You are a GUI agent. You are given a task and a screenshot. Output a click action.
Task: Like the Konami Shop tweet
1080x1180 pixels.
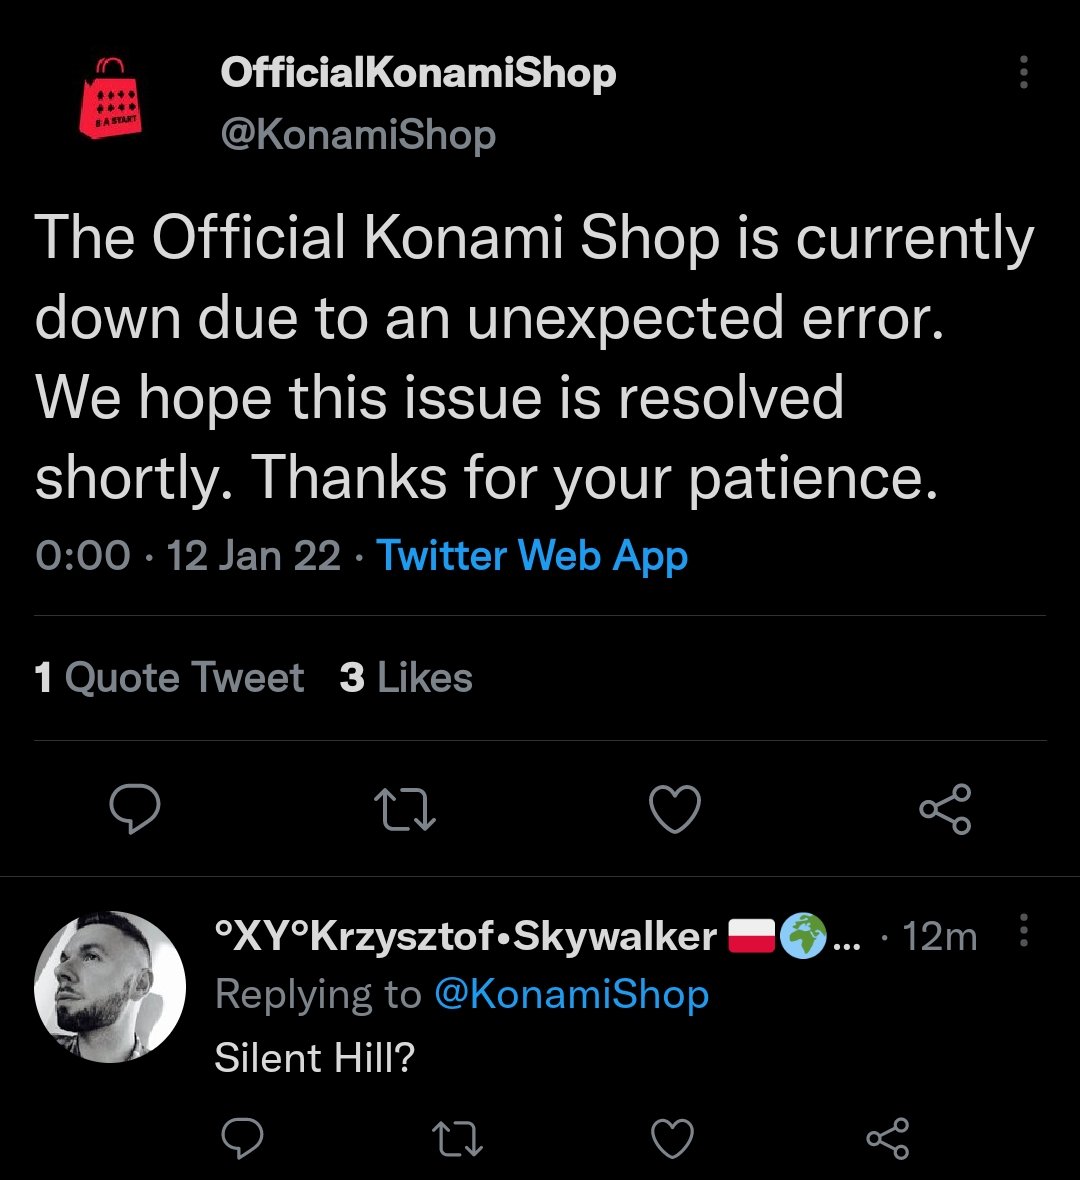675,809
